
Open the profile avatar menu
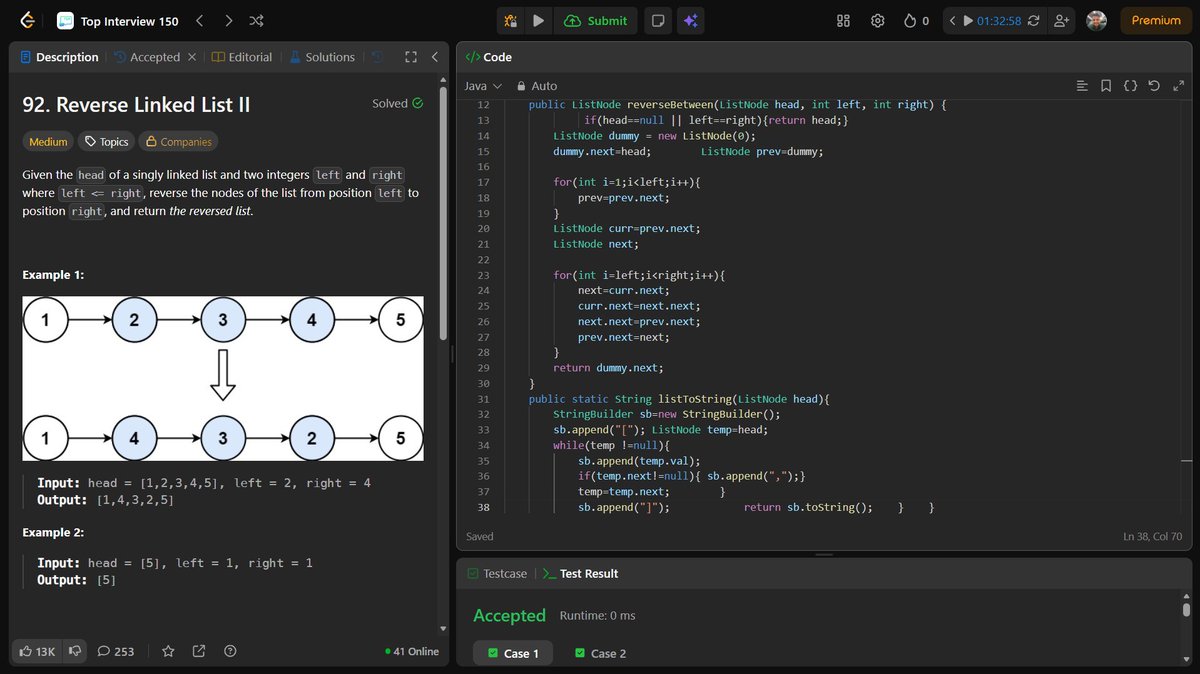[x=1097, y=20]
